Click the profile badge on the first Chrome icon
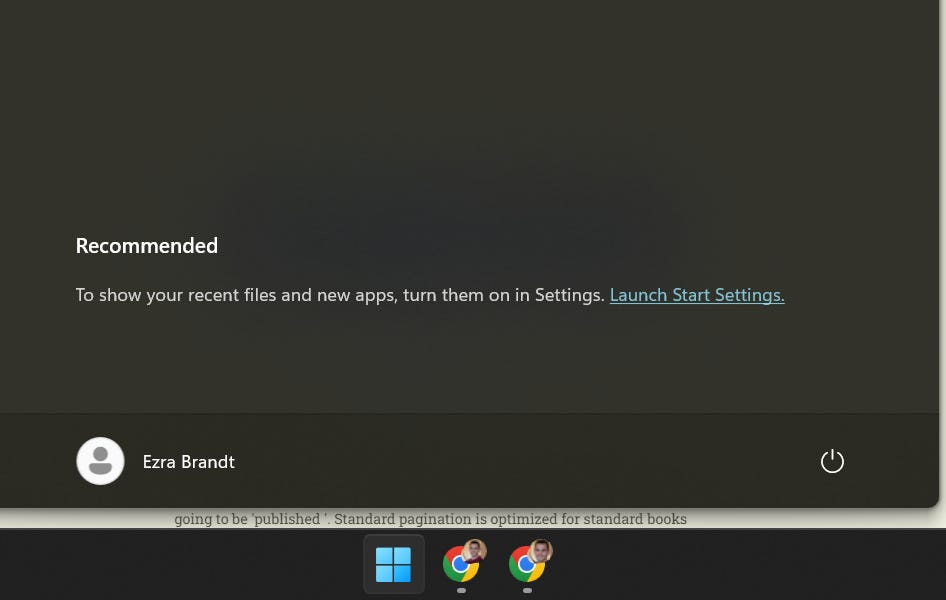 point(475,550)
